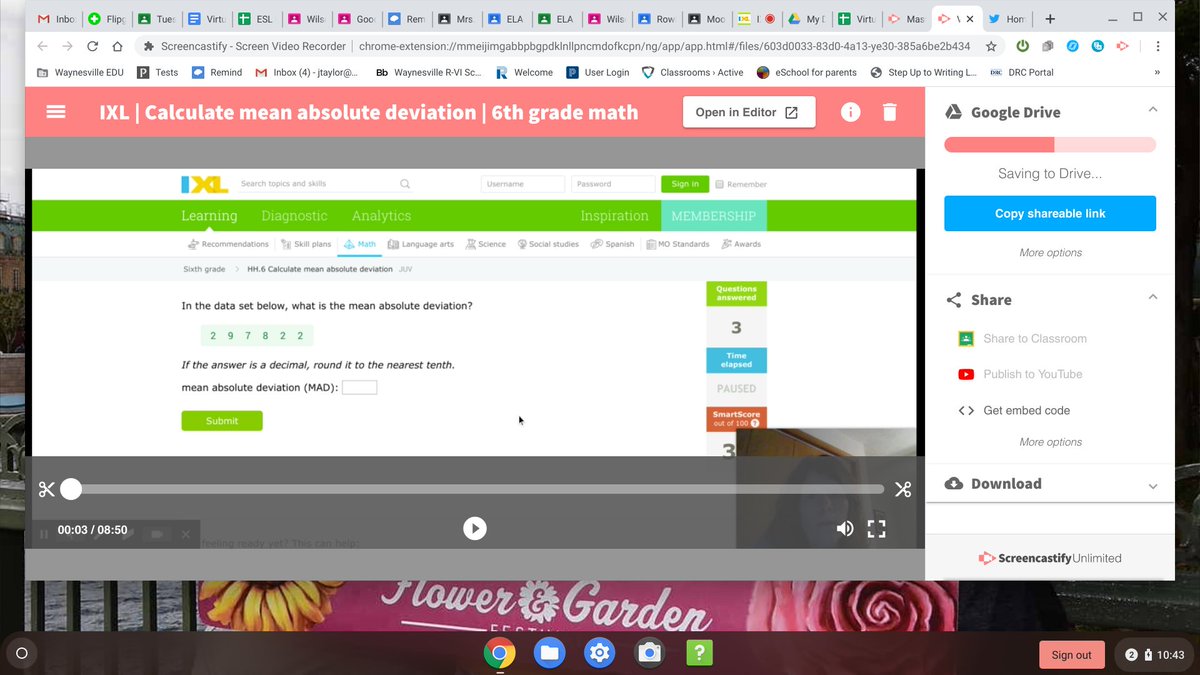Open Settings app from the shelf

[599, 654]
